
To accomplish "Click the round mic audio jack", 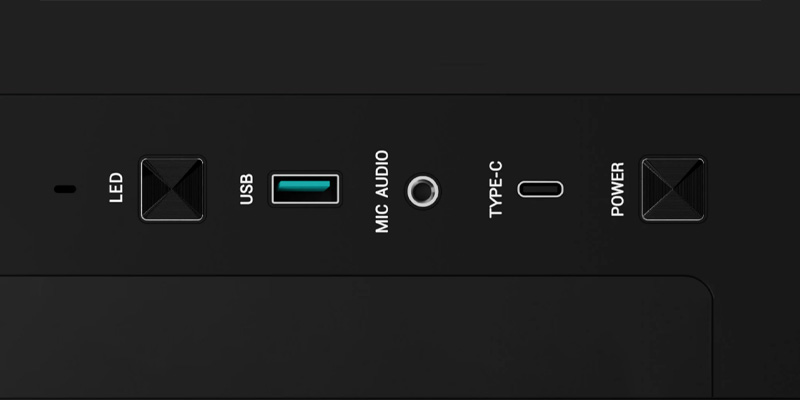I will click(422, 191).
